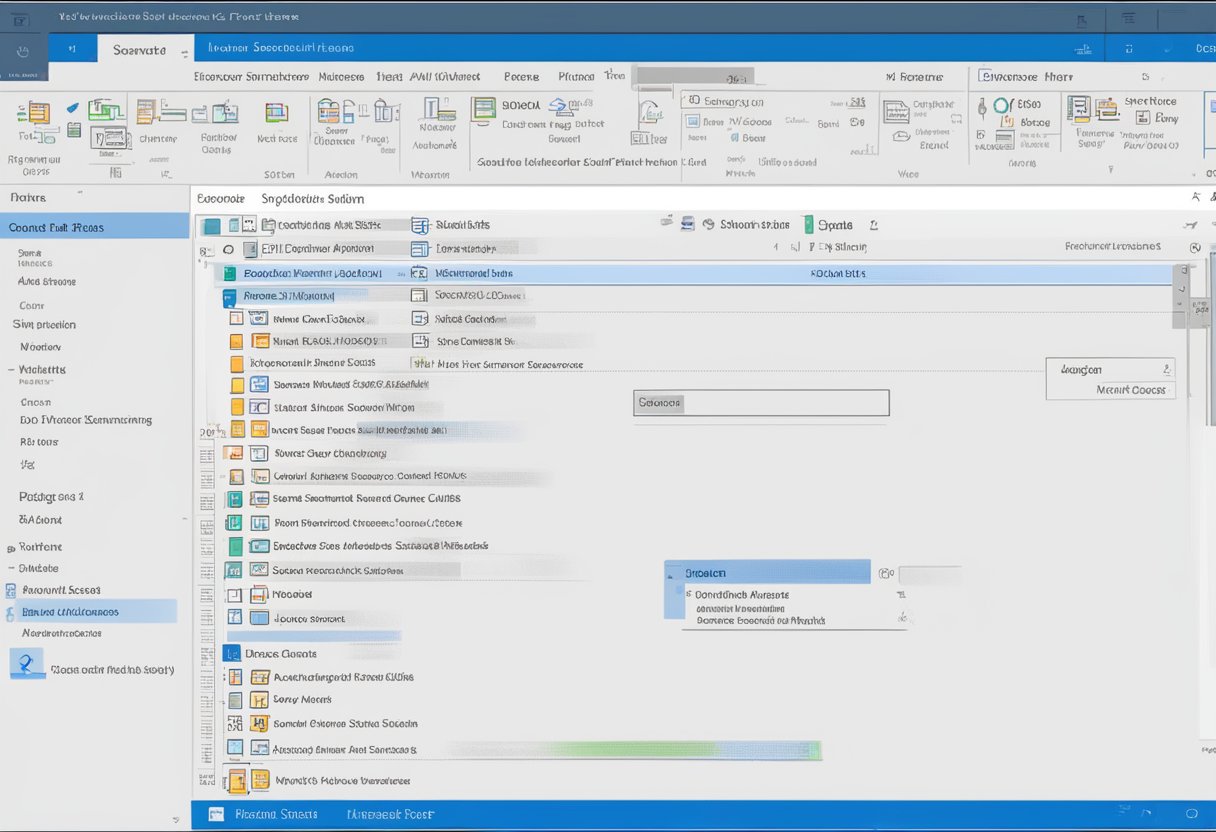Screen dimensions: 1216x832
Task: Mark the second message's checkbox
Action: click(x=234, y=295)
